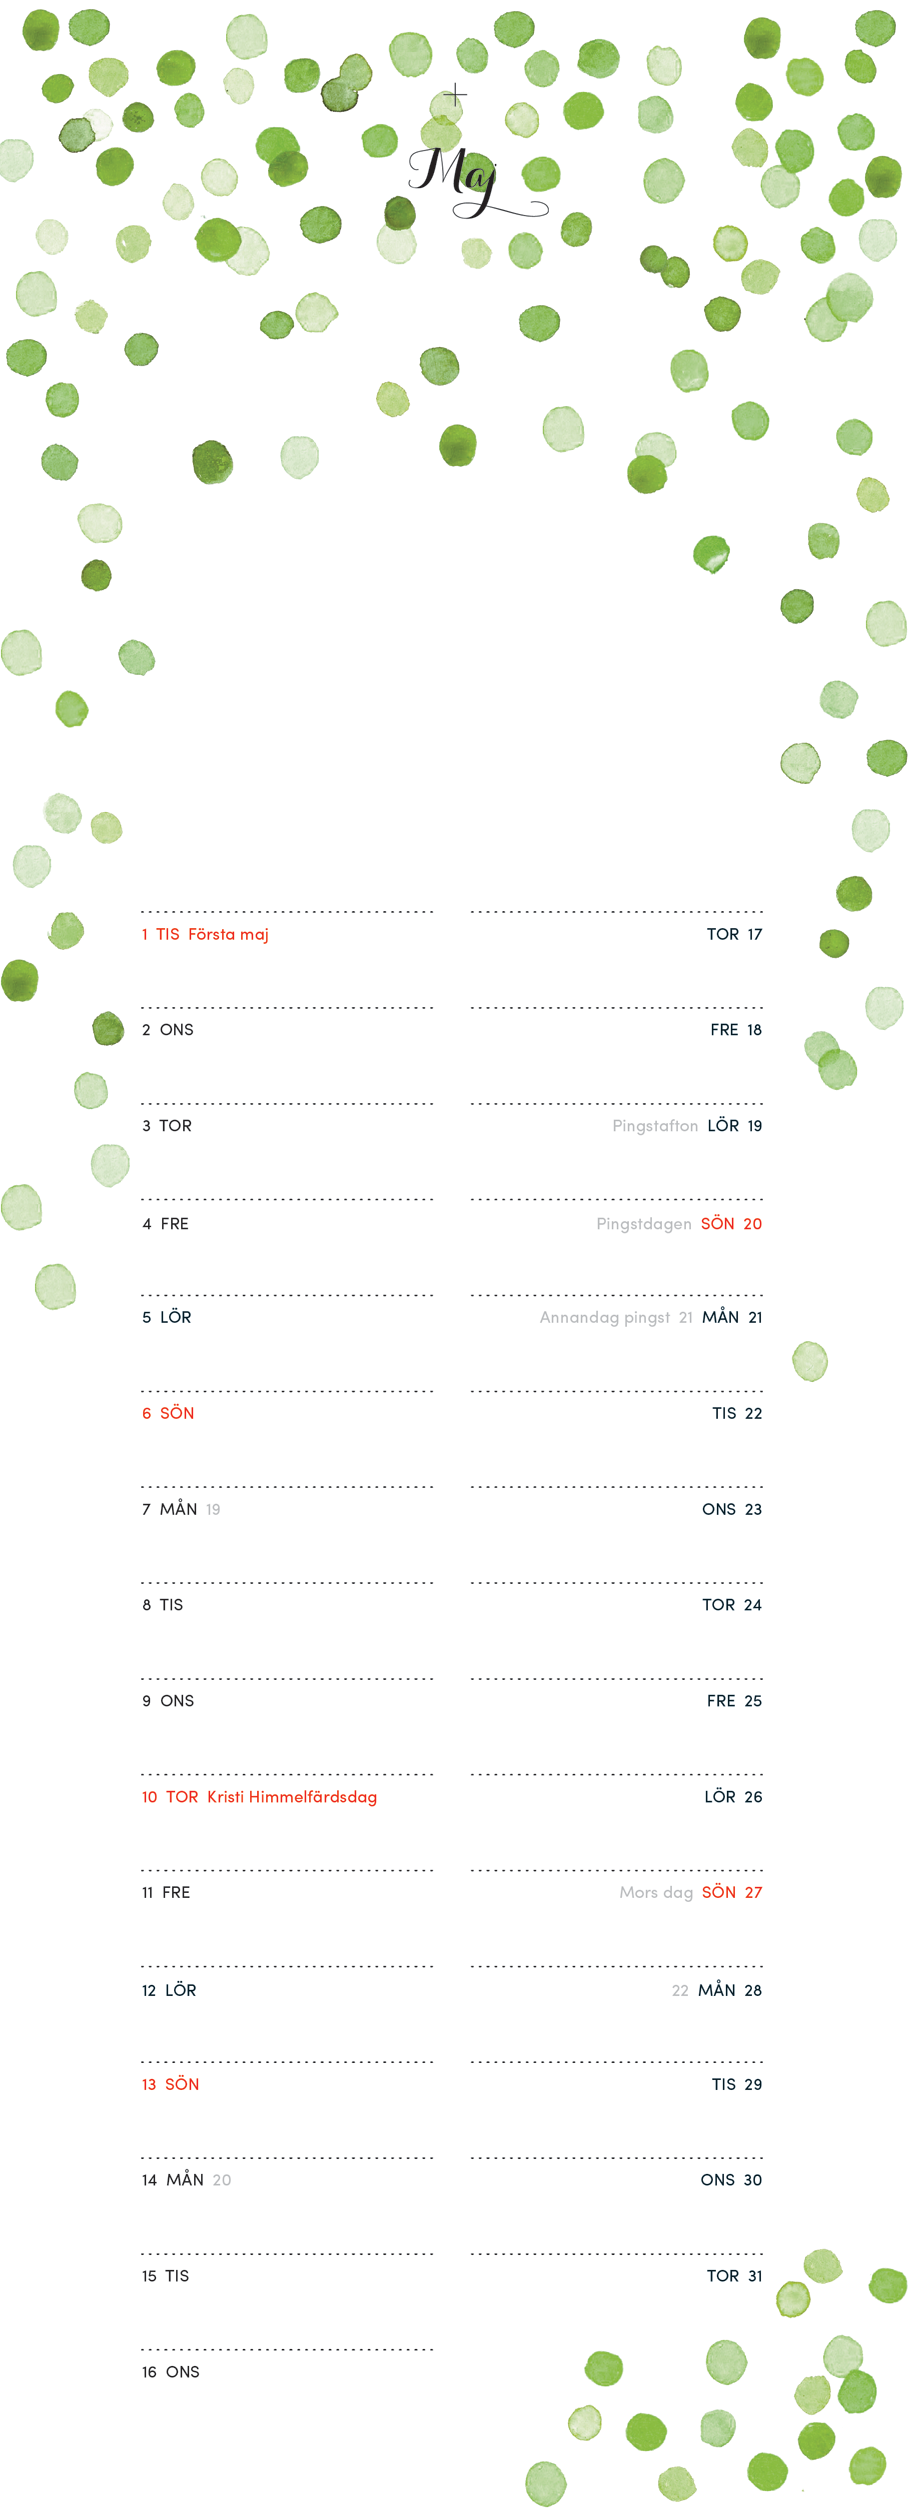Select the 1 TIS Första maj entry
Image resolution: width=911 pixels, height=2517 pixels.
coord(205,934)
